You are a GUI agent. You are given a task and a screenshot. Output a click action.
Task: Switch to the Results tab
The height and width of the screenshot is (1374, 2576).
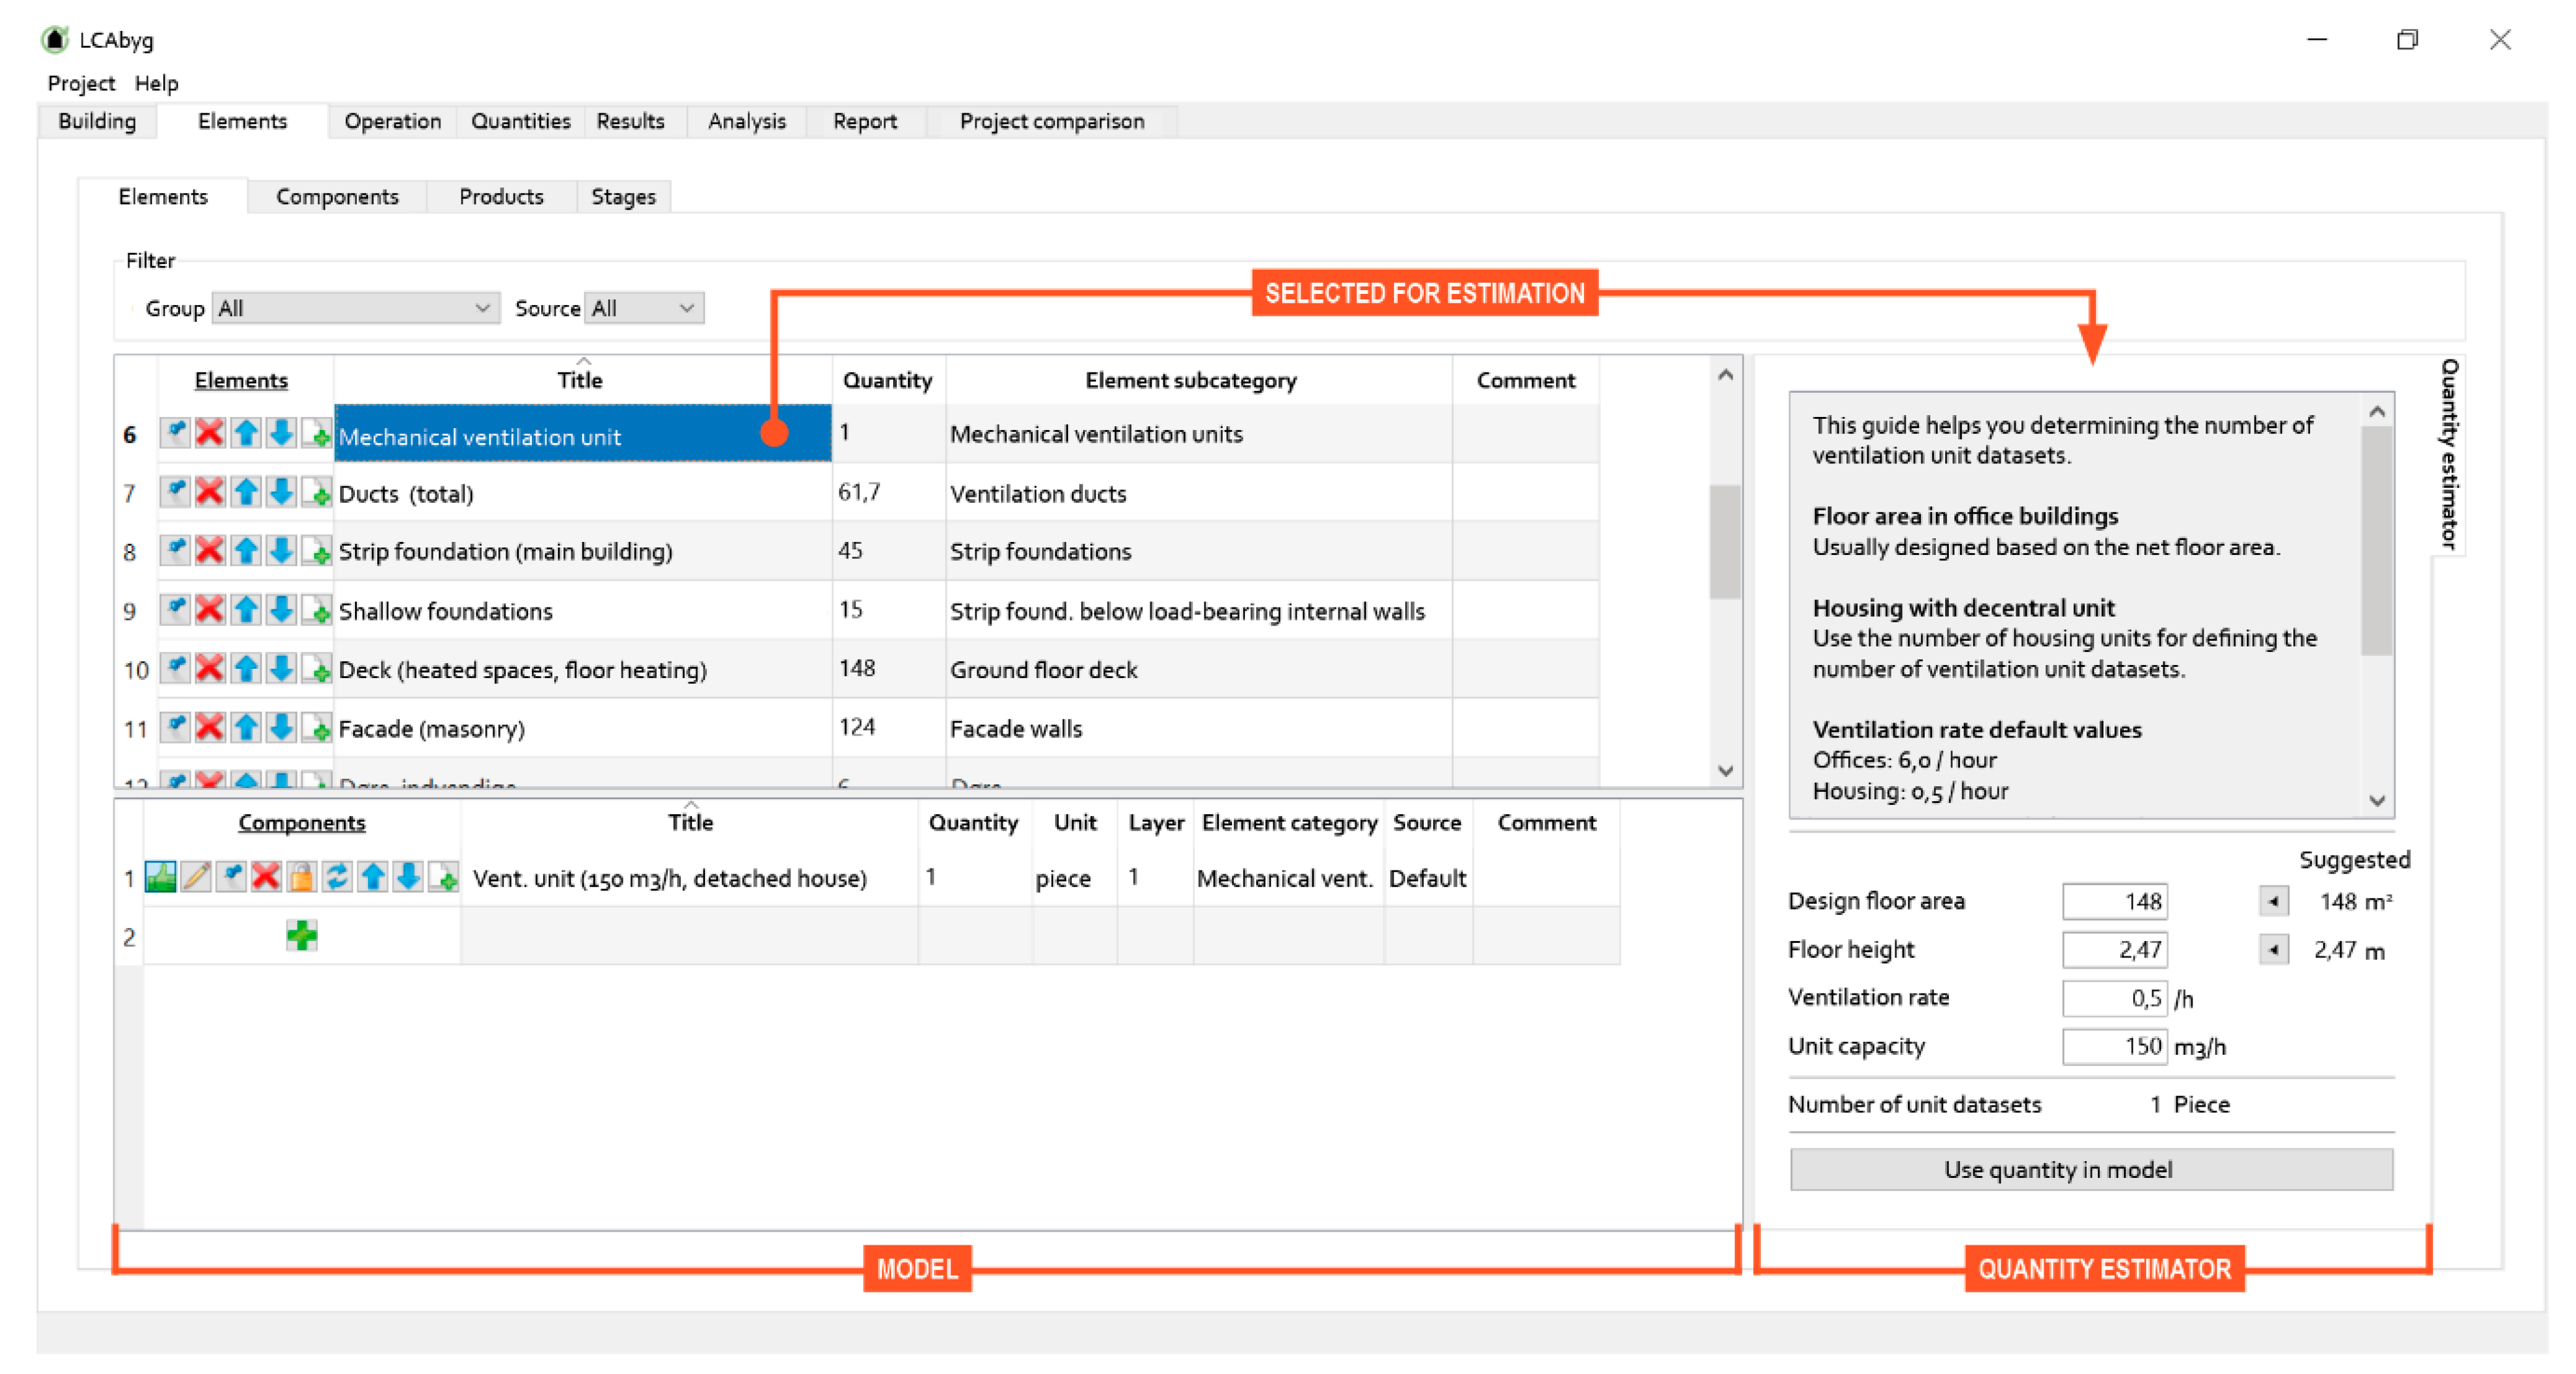click(x=630, y=121)
